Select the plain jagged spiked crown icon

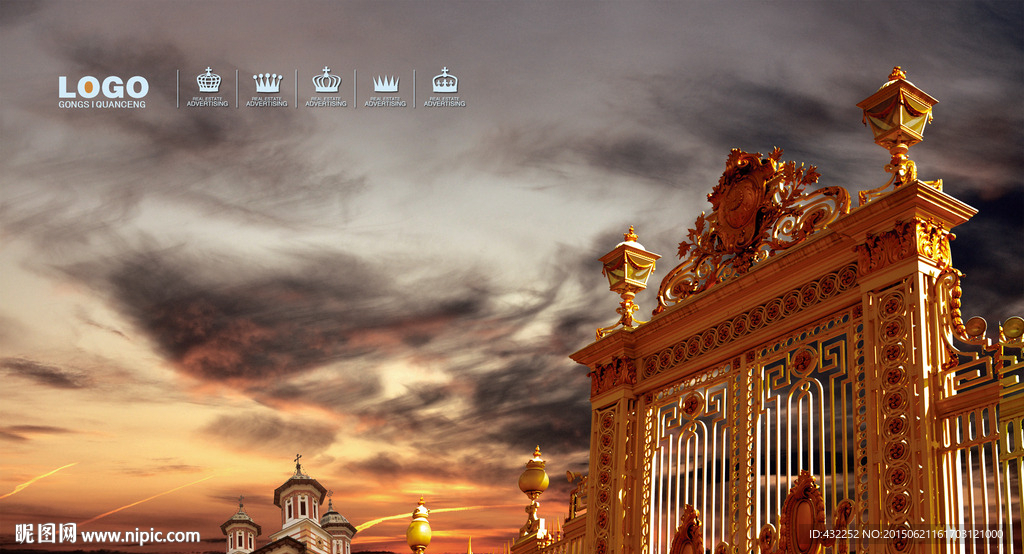(386, 84)
